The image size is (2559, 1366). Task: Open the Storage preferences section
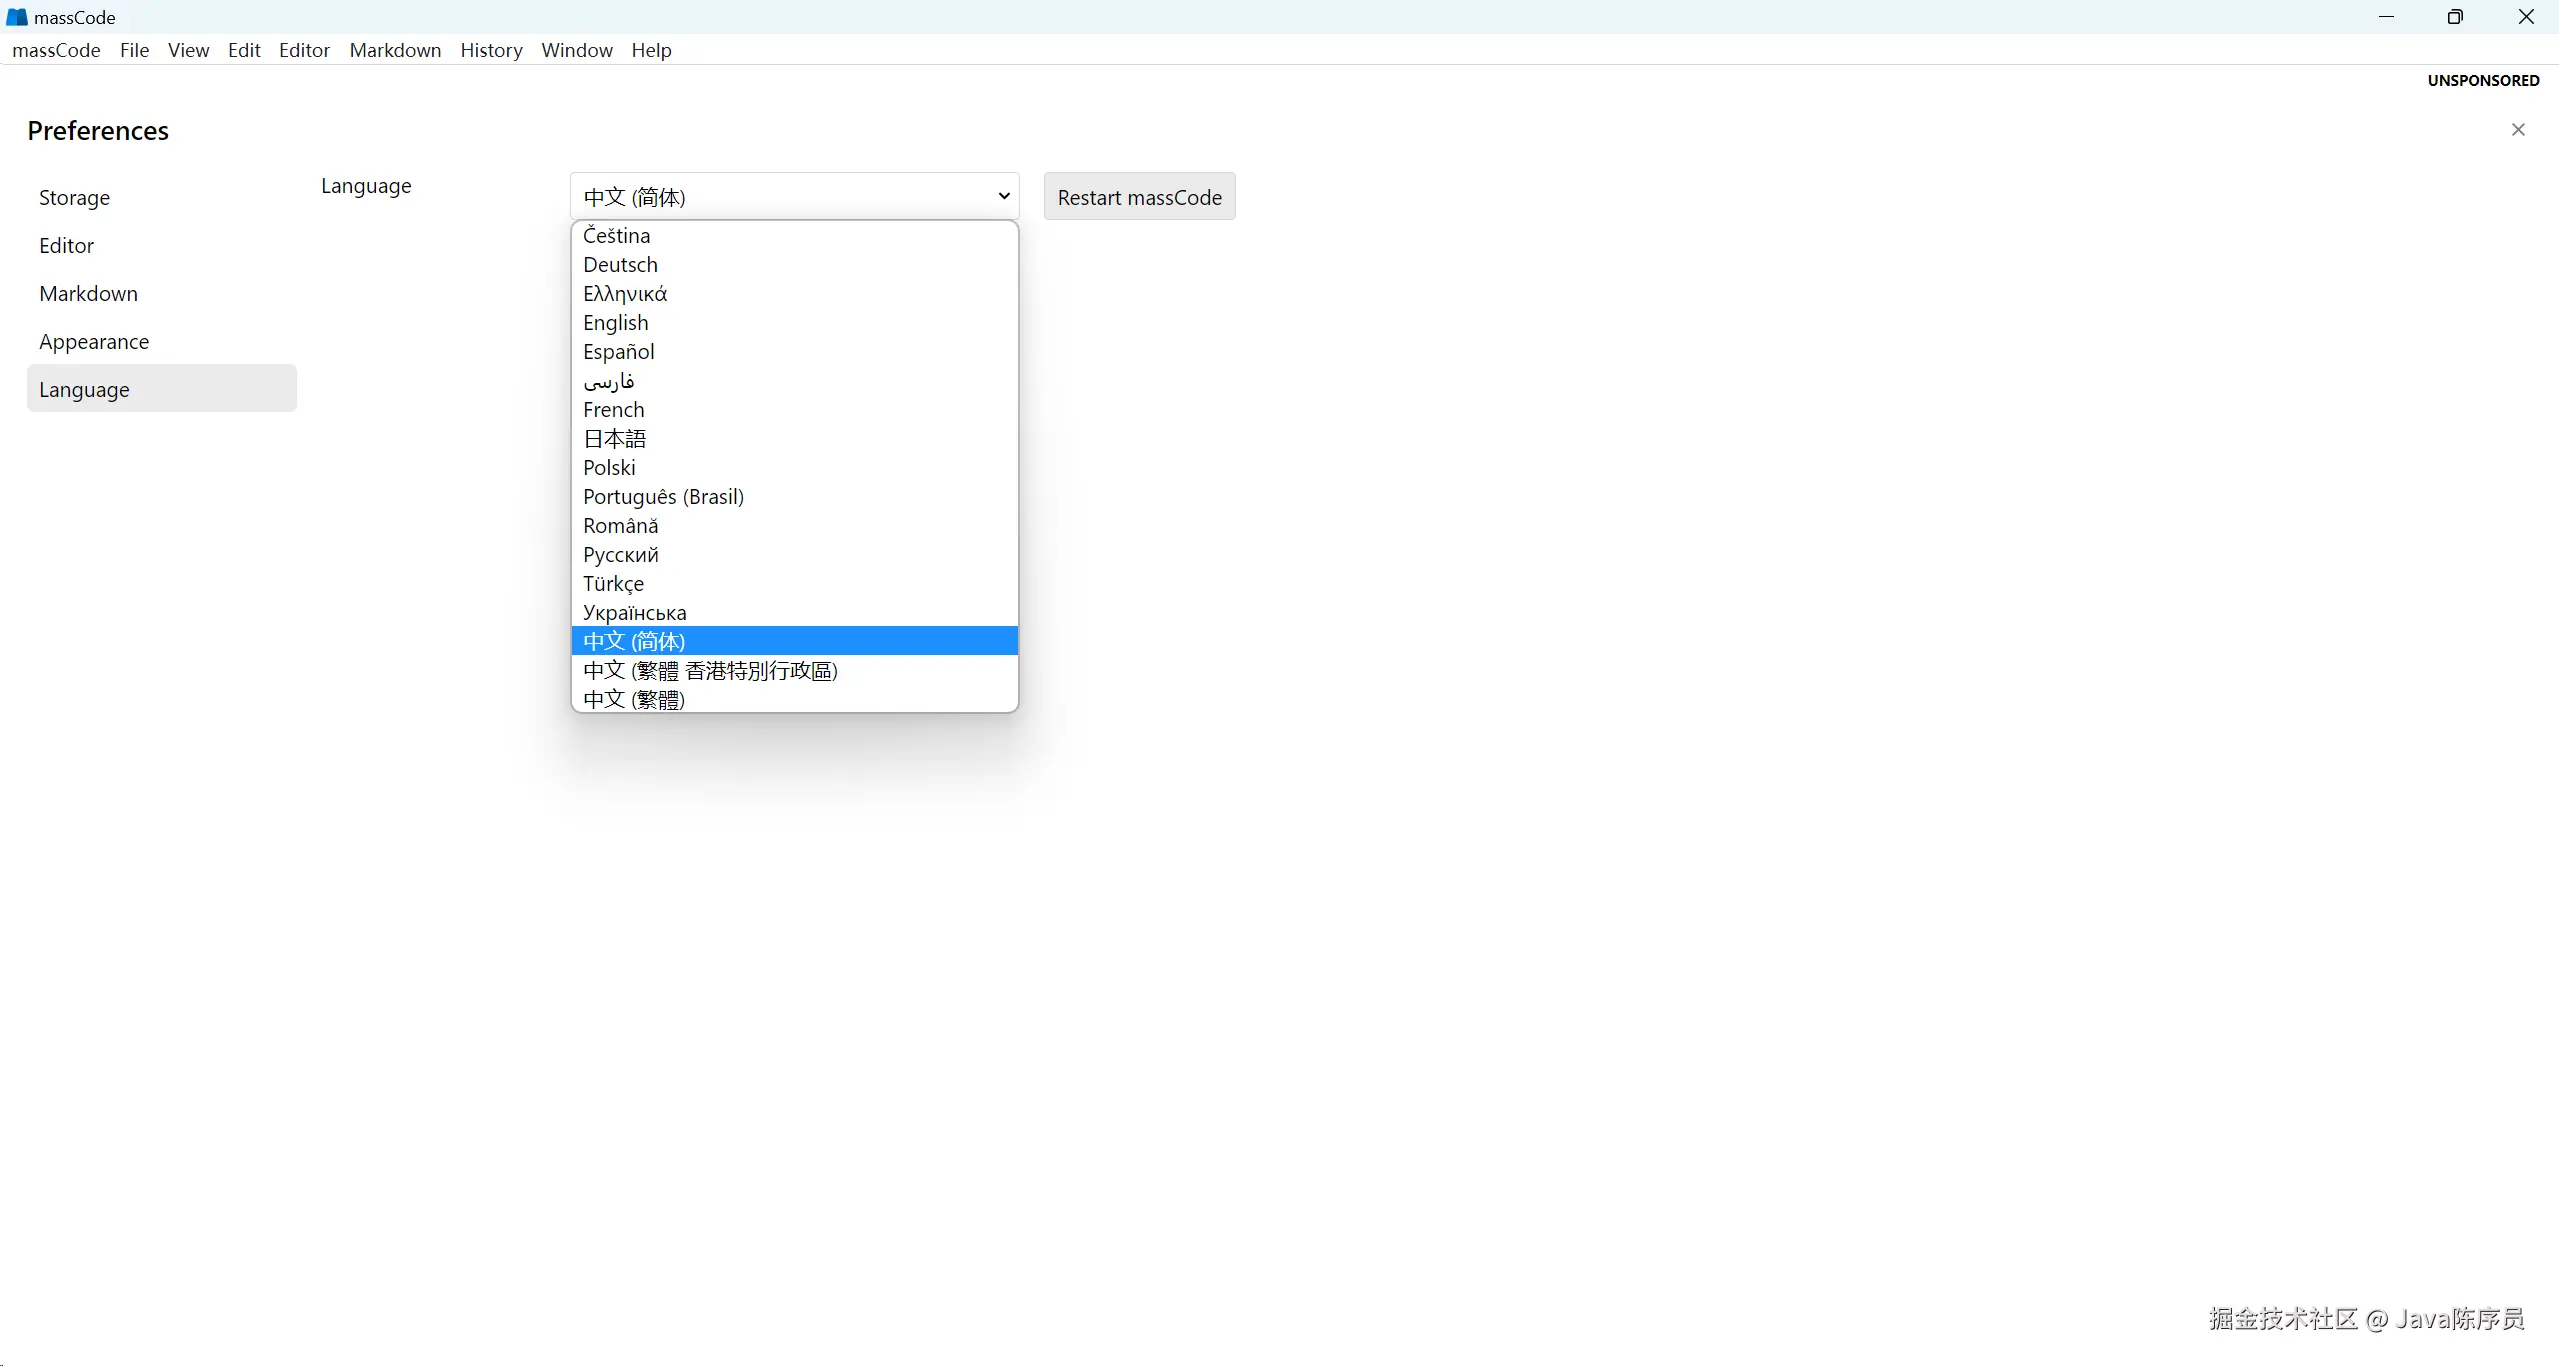pos(74,198)
